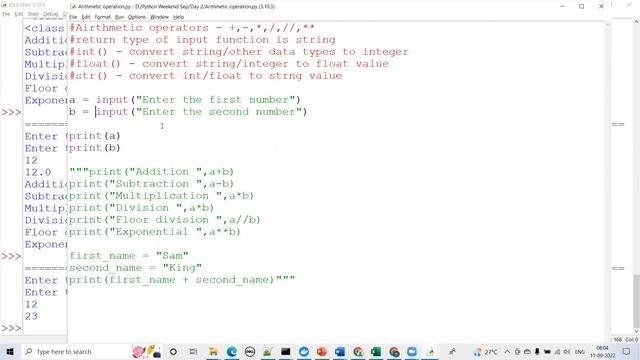Click the '#return type of input function' comment
The image size is (640, 360).
(202, 40)
